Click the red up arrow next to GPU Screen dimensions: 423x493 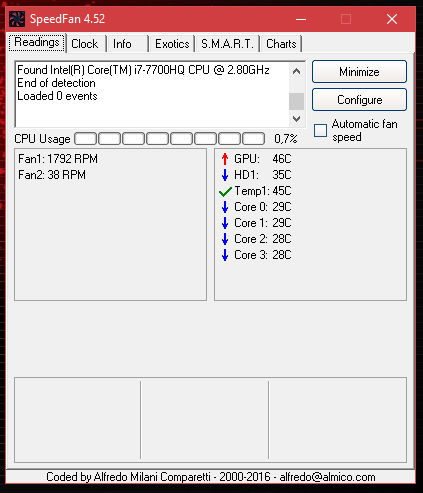(225, 159)
